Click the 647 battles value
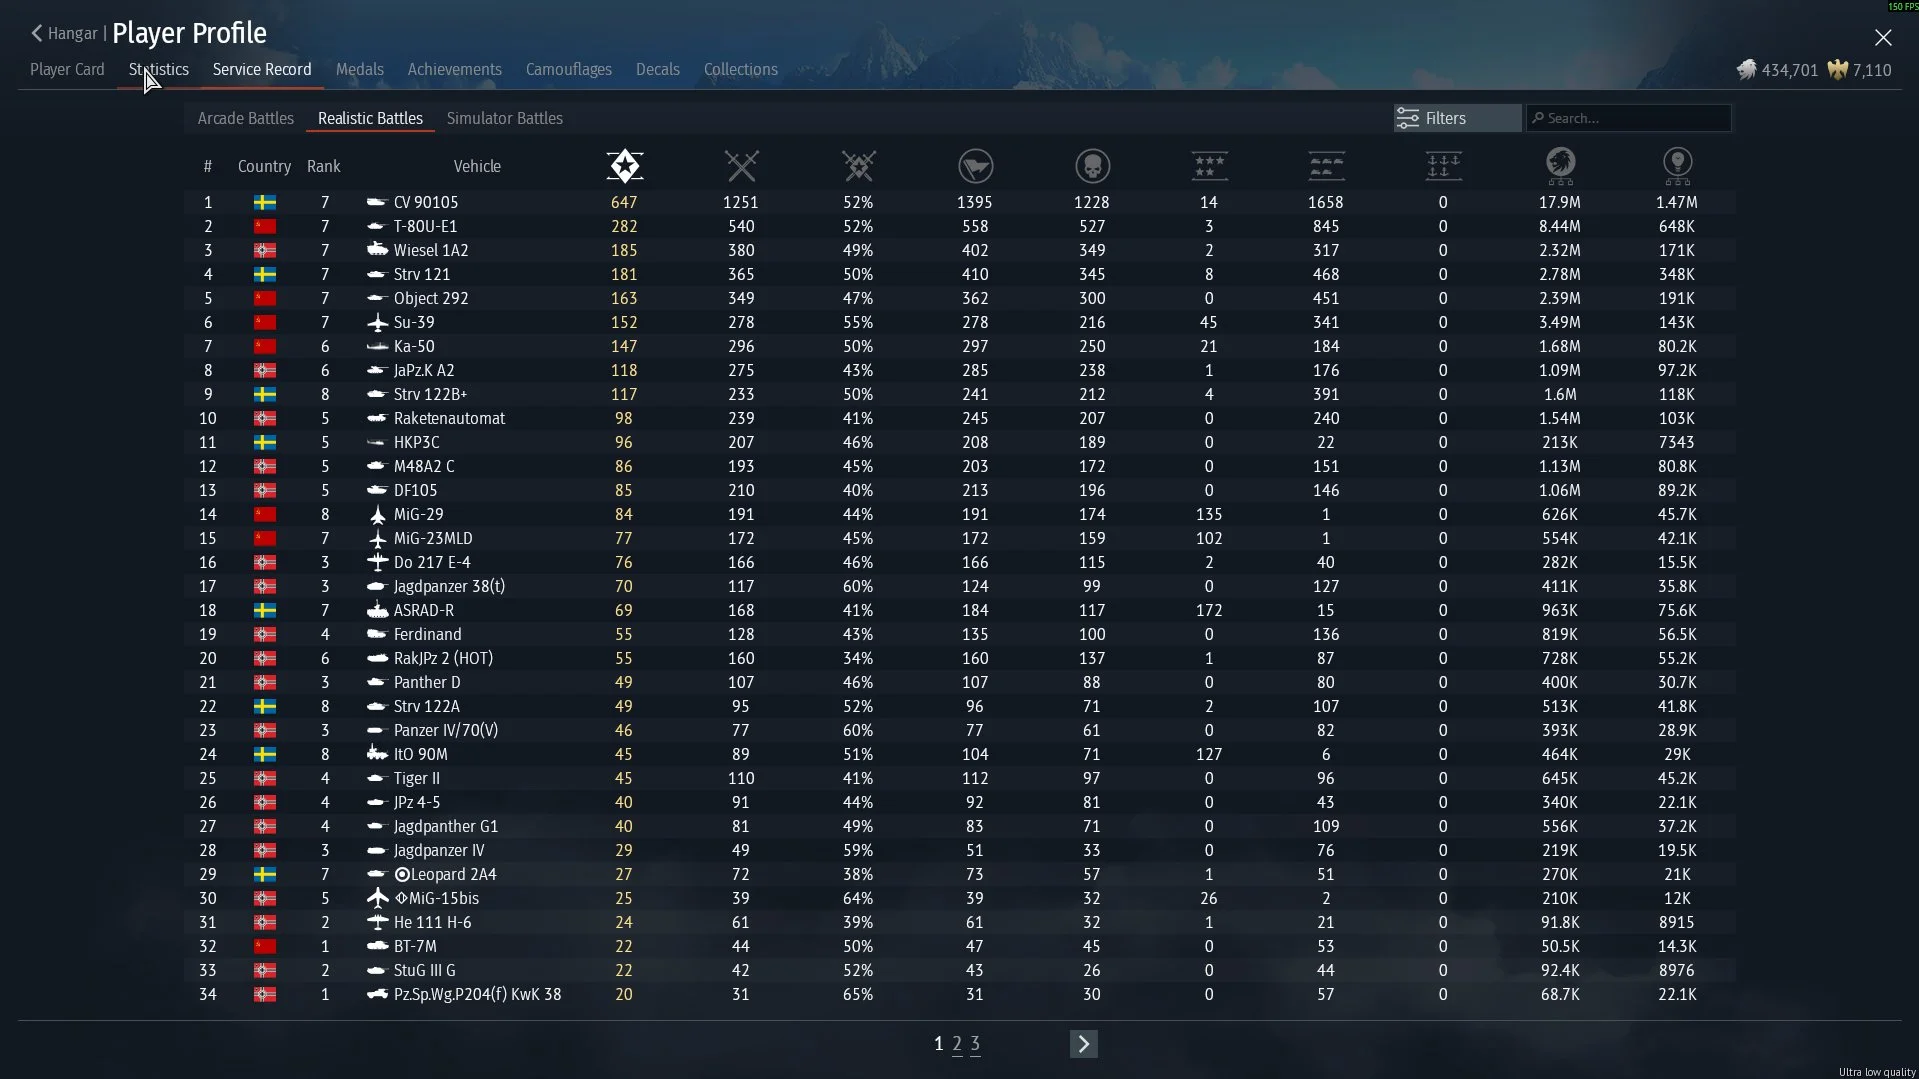The width and height of the screenshot is (1919, 1079). [x=624, y=202]
